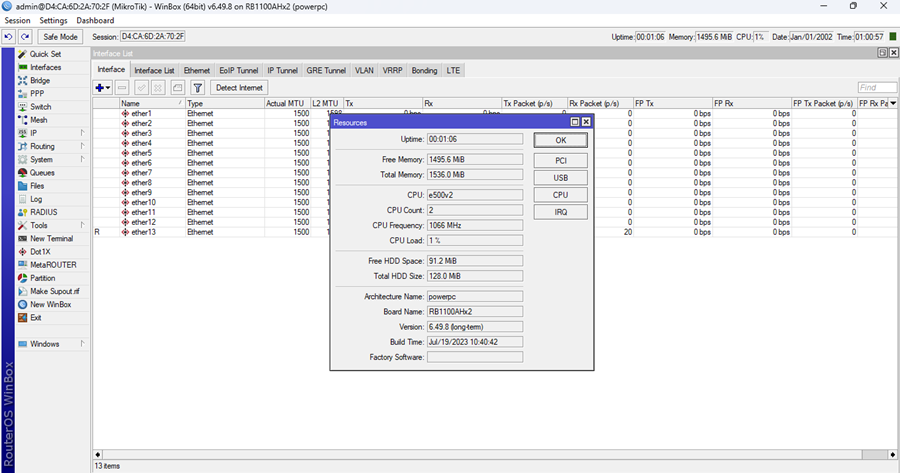Open the Switch section
900x473 pixels.
(40, 107)
